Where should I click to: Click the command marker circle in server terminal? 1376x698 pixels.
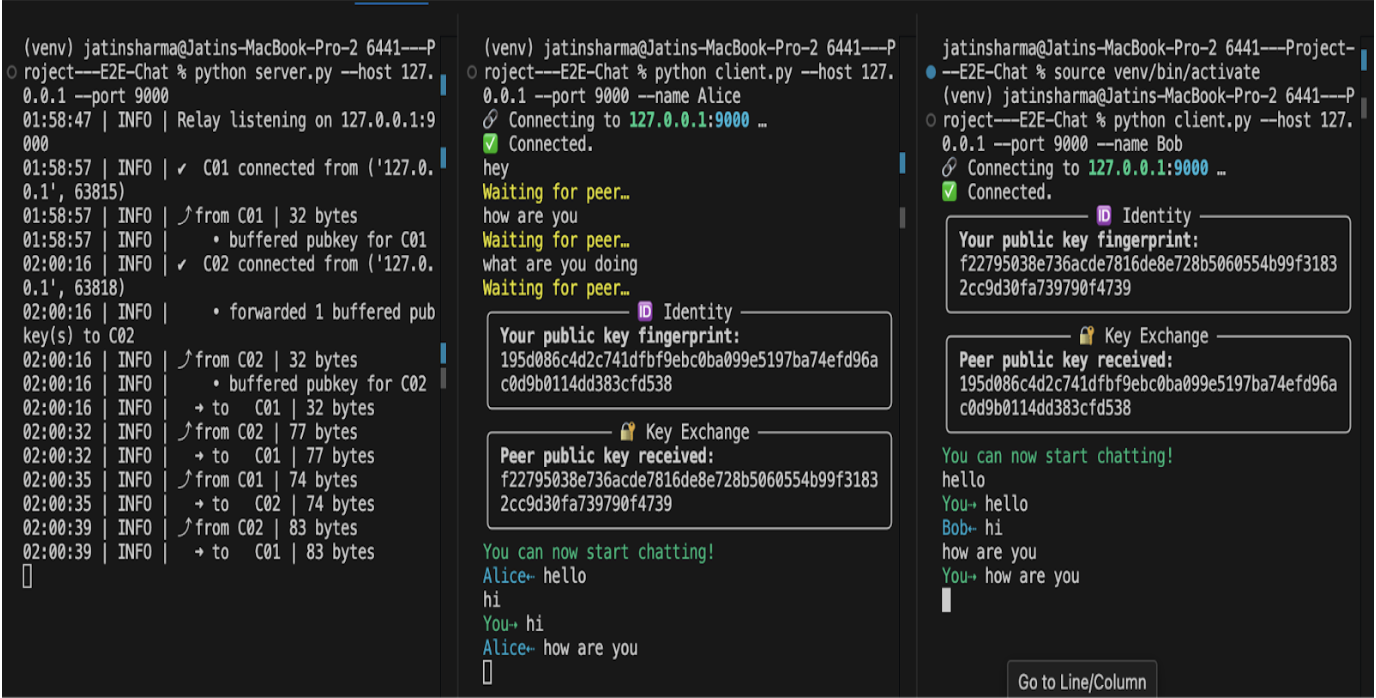point(10,72)
